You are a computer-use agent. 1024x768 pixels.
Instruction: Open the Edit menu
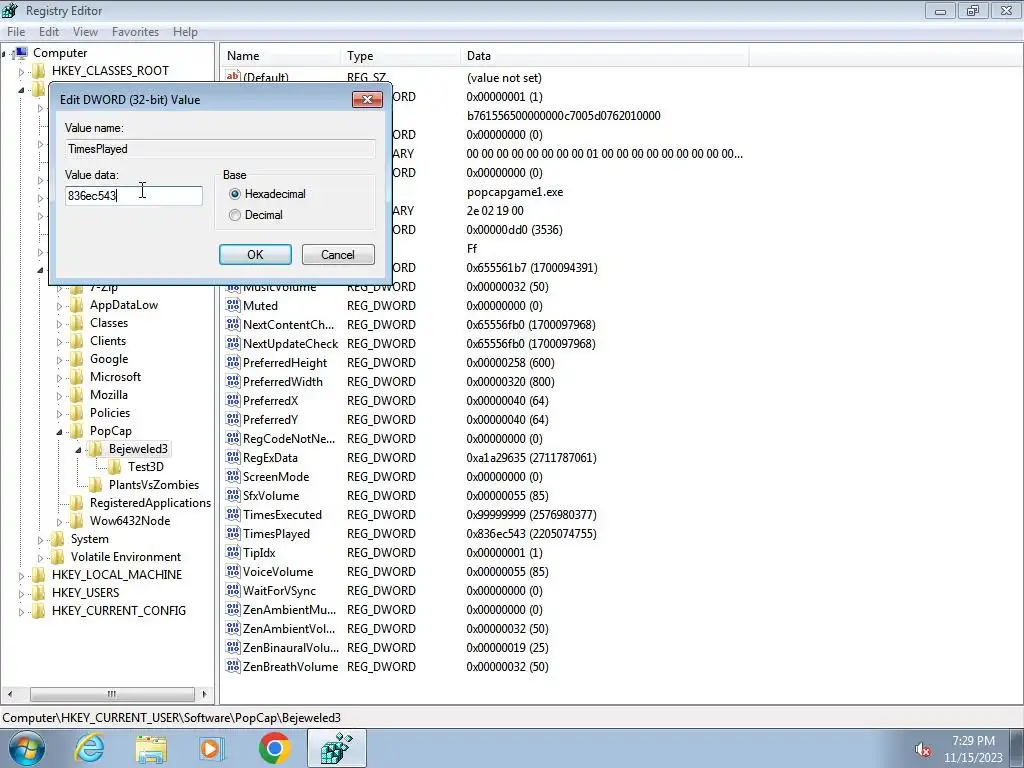point(48,31)
